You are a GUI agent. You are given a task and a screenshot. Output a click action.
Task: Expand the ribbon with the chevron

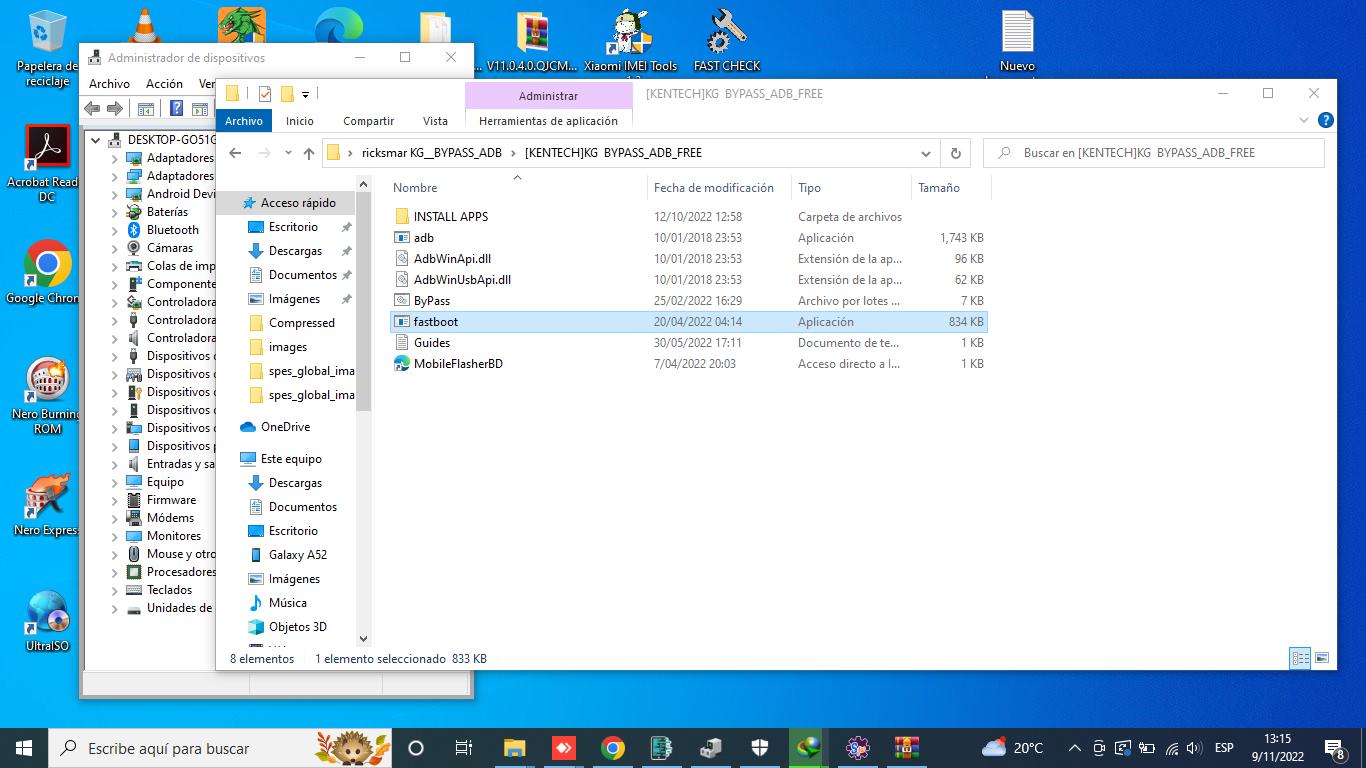1304,120
